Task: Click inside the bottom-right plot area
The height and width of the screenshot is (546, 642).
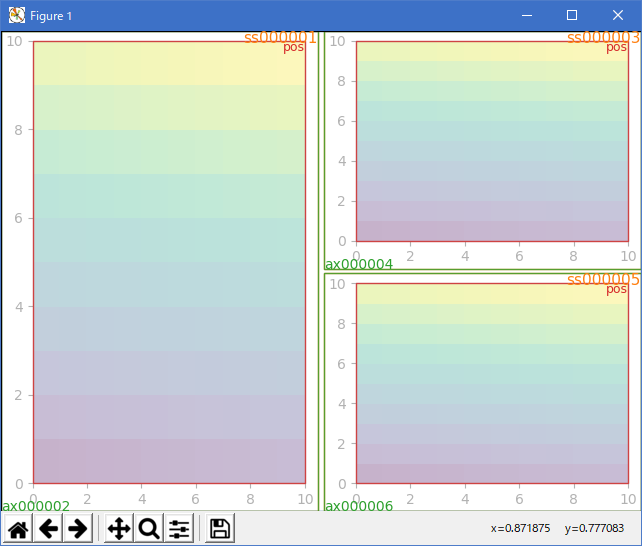Action: coord(493,384)
